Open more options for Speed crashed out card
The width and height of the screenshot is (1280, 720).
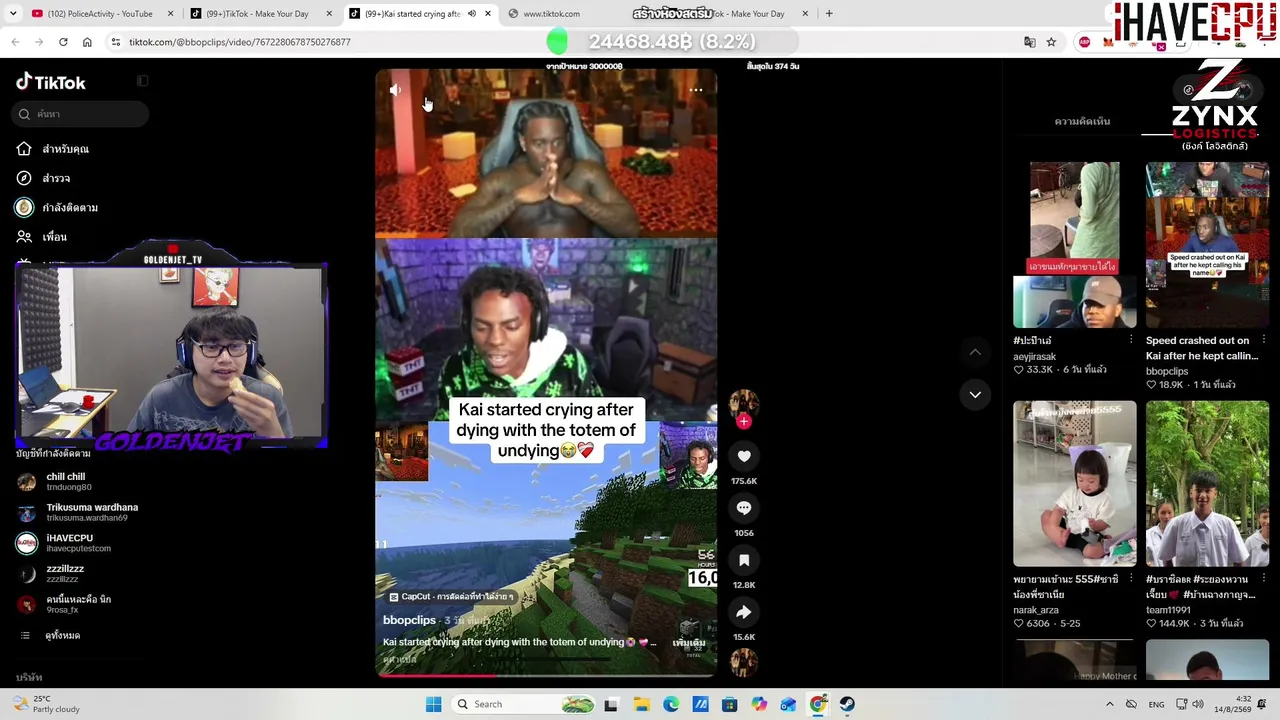point(1263,340)
